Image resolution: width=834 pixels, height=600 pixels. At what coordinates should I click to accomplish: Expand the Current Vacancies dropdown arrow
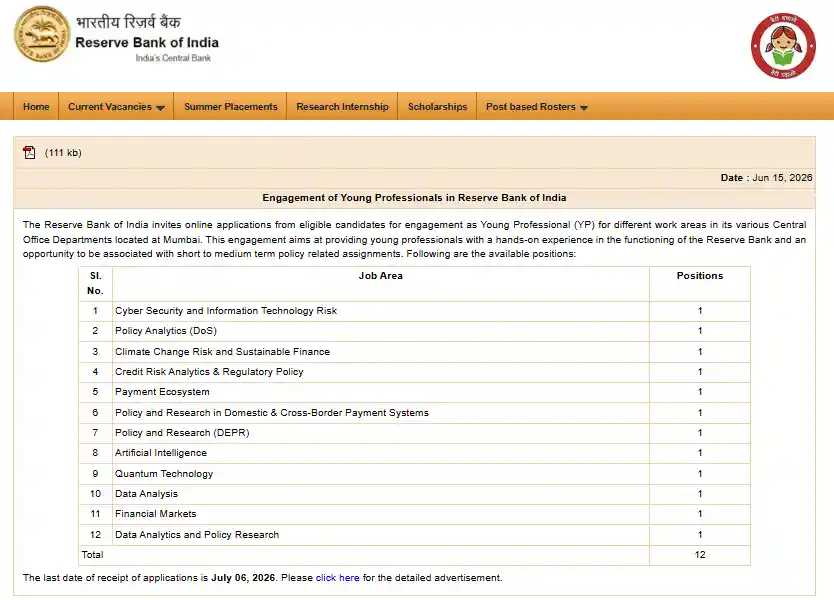[x=161, y=107]
